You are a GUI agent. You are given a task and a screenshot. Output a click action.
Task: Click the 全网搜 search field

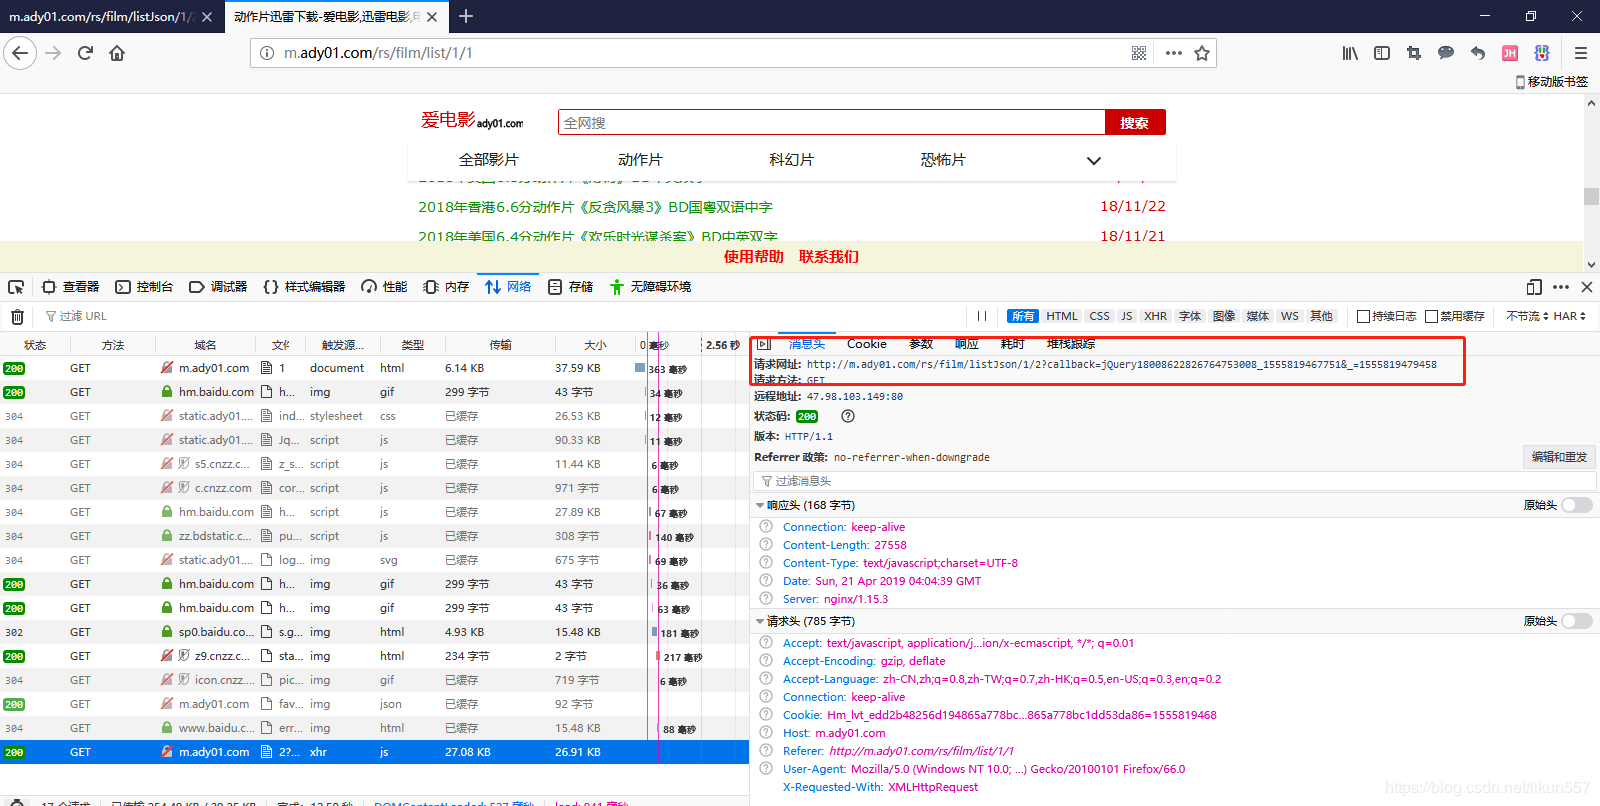pyautogui.click(x=832, y=123)
